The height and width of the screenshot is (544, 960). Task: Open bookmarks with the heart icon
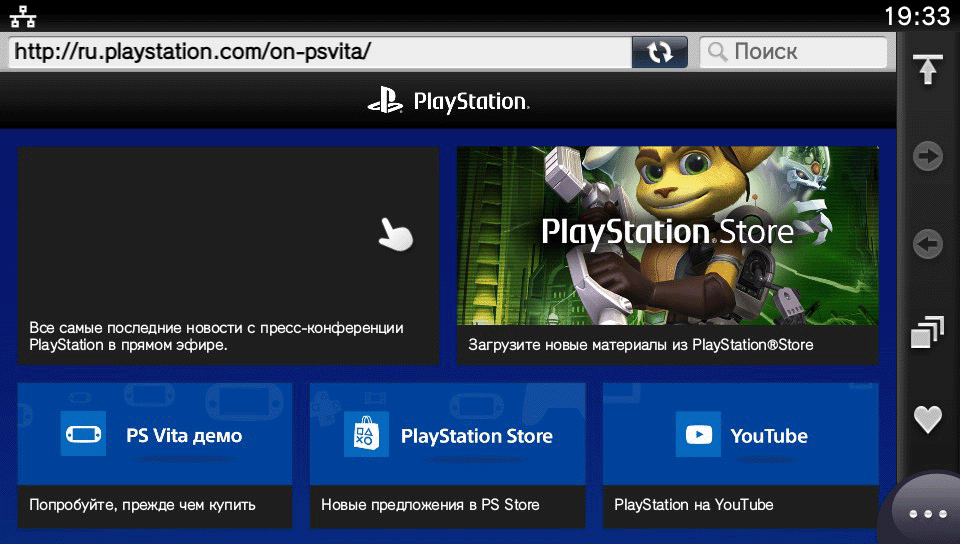tap(928, 420)
